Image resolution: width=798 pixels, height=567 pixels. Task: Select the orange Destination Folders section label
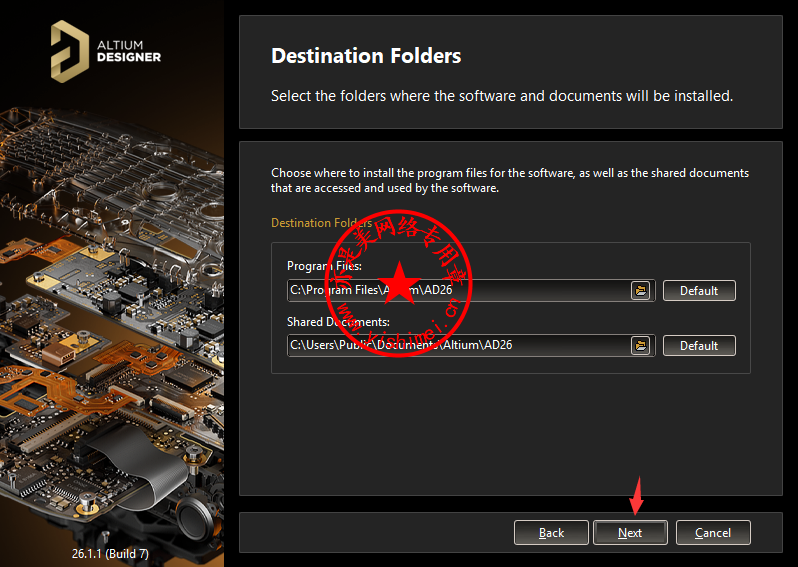click(321, 223)
